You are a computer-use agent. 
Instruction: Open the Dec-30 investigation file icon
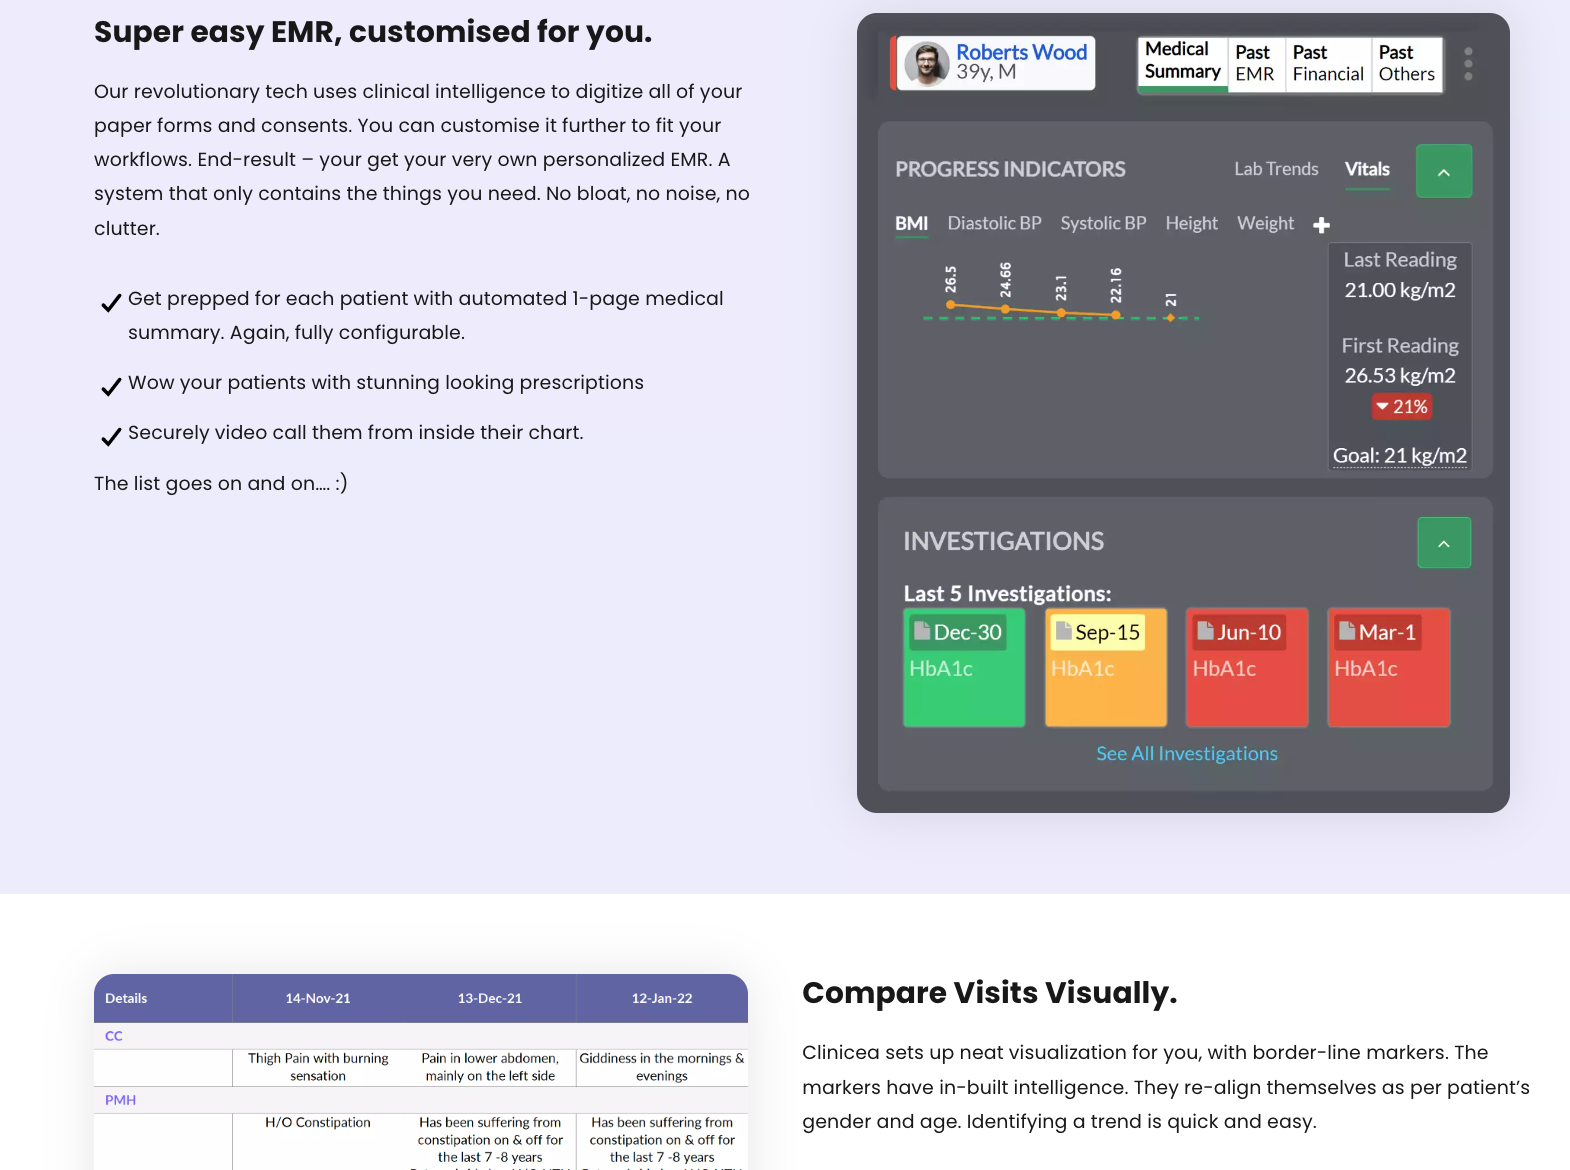coord(922,631)
